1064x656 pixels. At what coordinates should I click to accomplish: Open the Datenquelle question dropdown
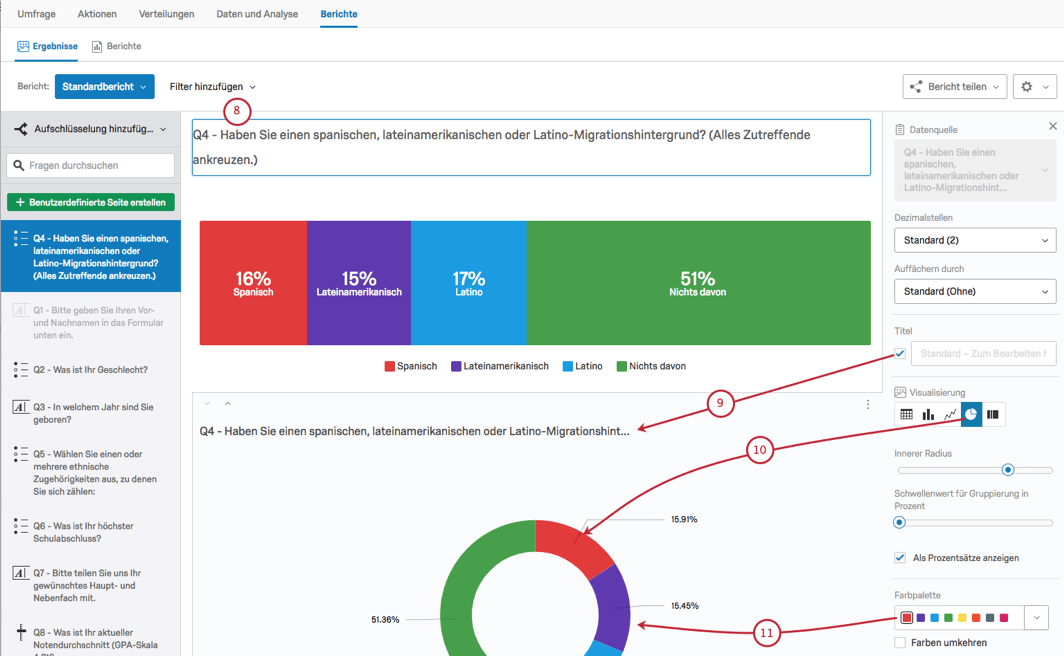click(x=975, y=170)
